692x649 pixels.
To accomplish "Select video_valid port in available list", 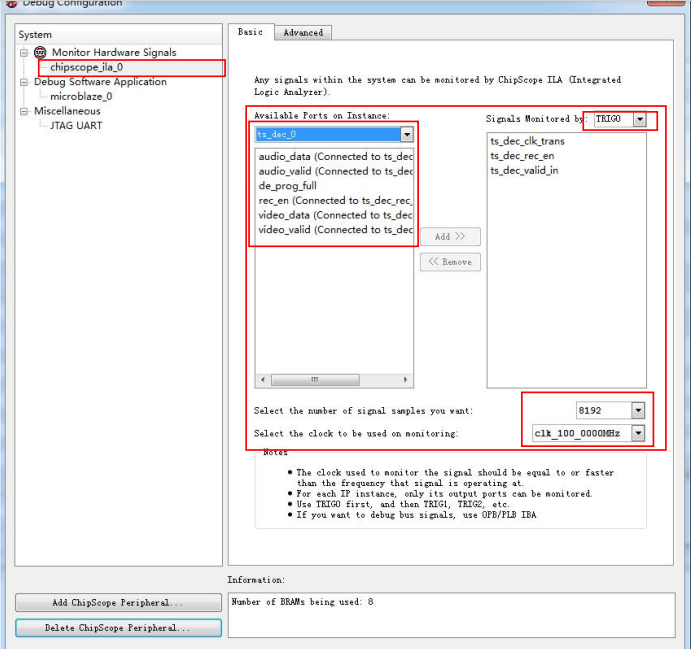I will pyautogui.click(x=334, y=230).
